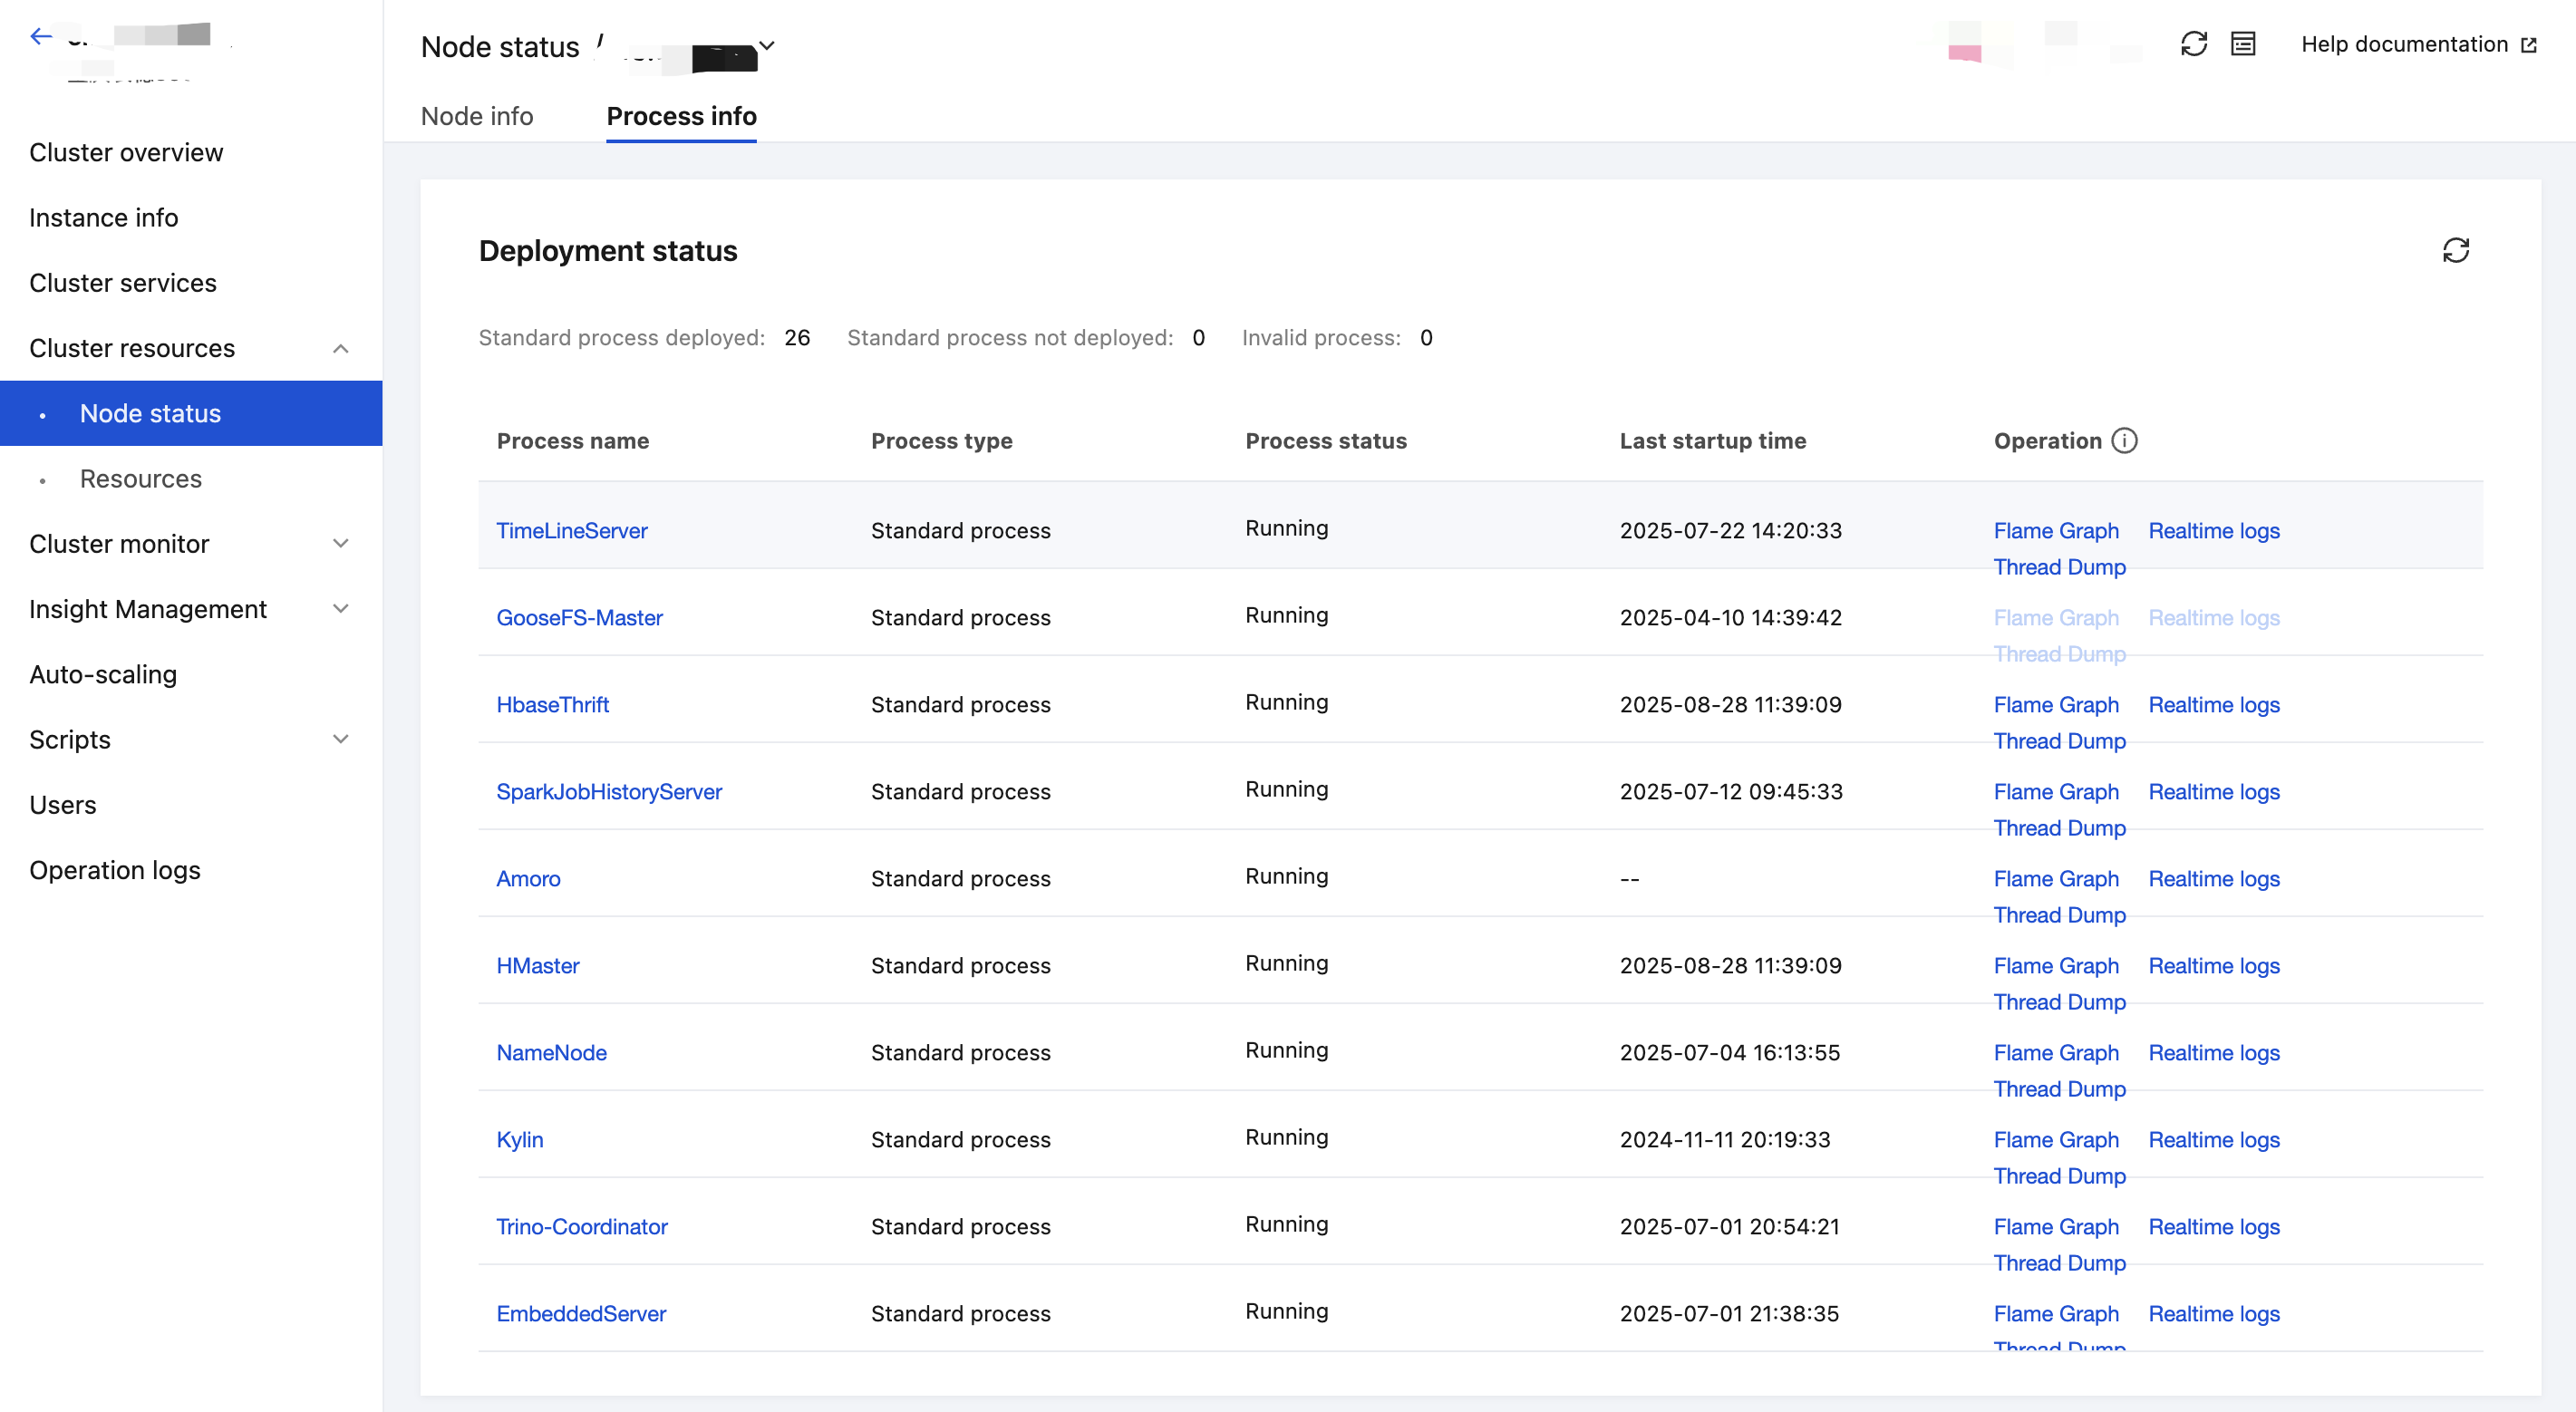Open the list panel icon in header
Screen dimensions: 2576x1412
pos(2243,44)
